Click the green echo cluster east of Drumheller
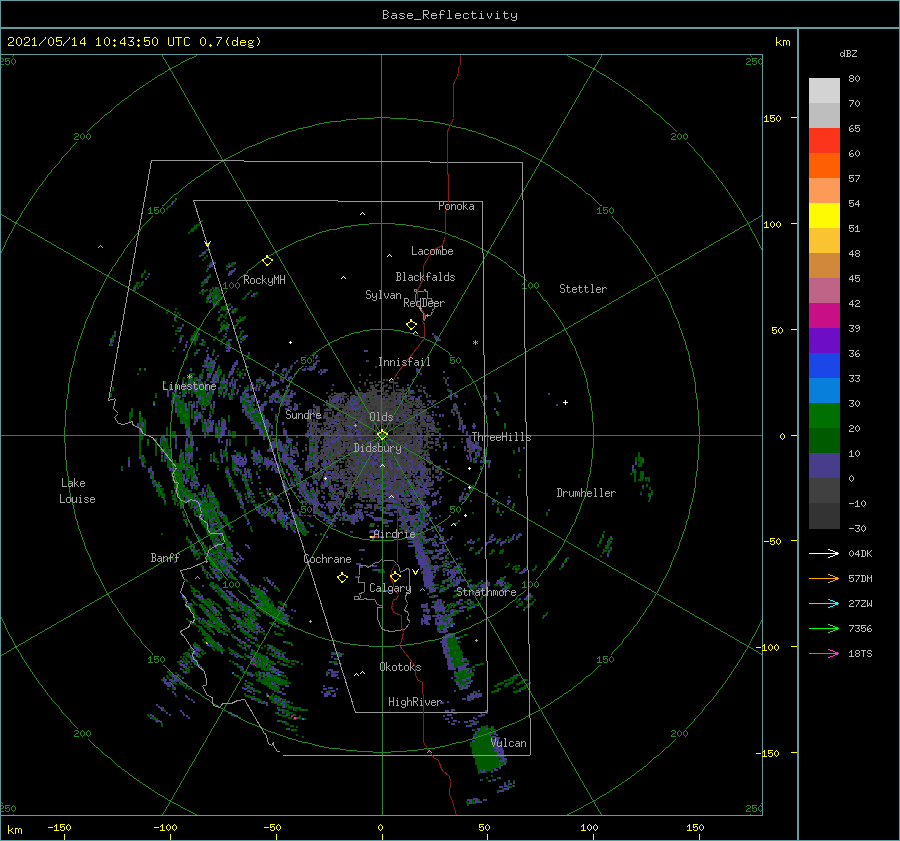 (642, 475)
